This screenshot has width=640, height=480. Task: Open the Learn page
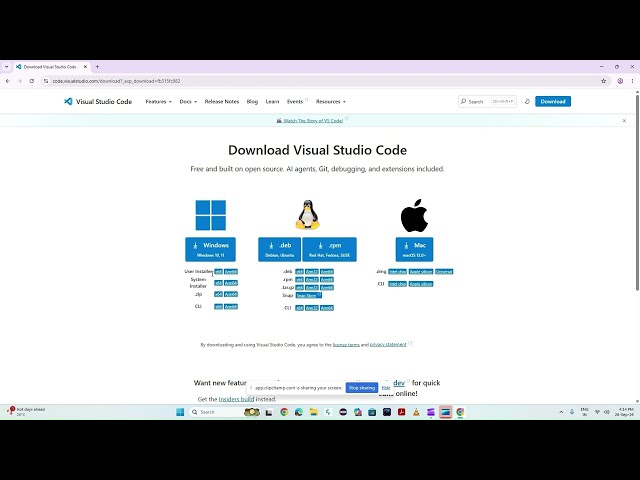[272, 102]
